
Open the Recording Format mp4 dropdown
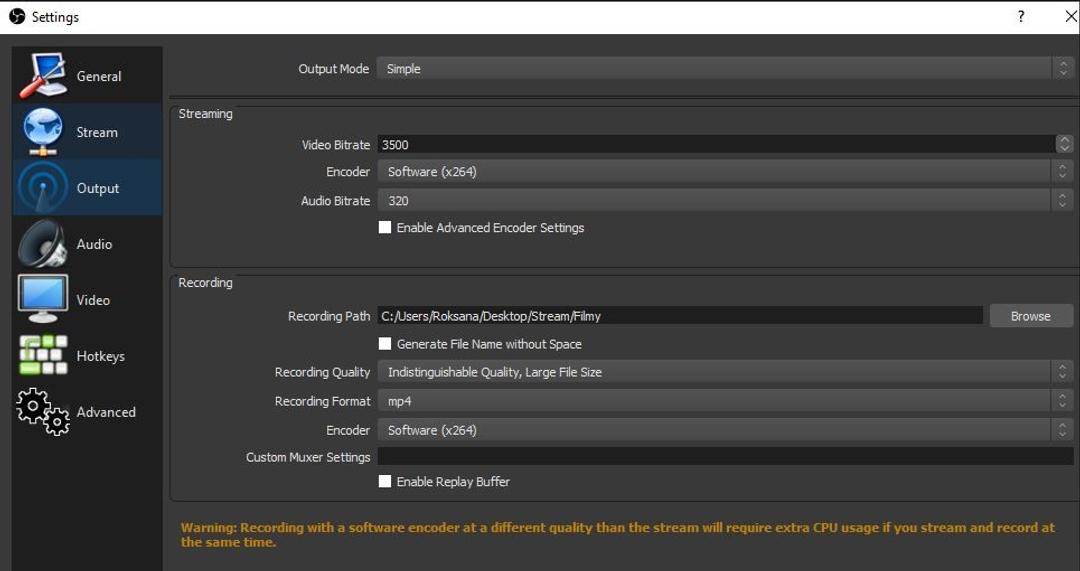tap(724, 401)
